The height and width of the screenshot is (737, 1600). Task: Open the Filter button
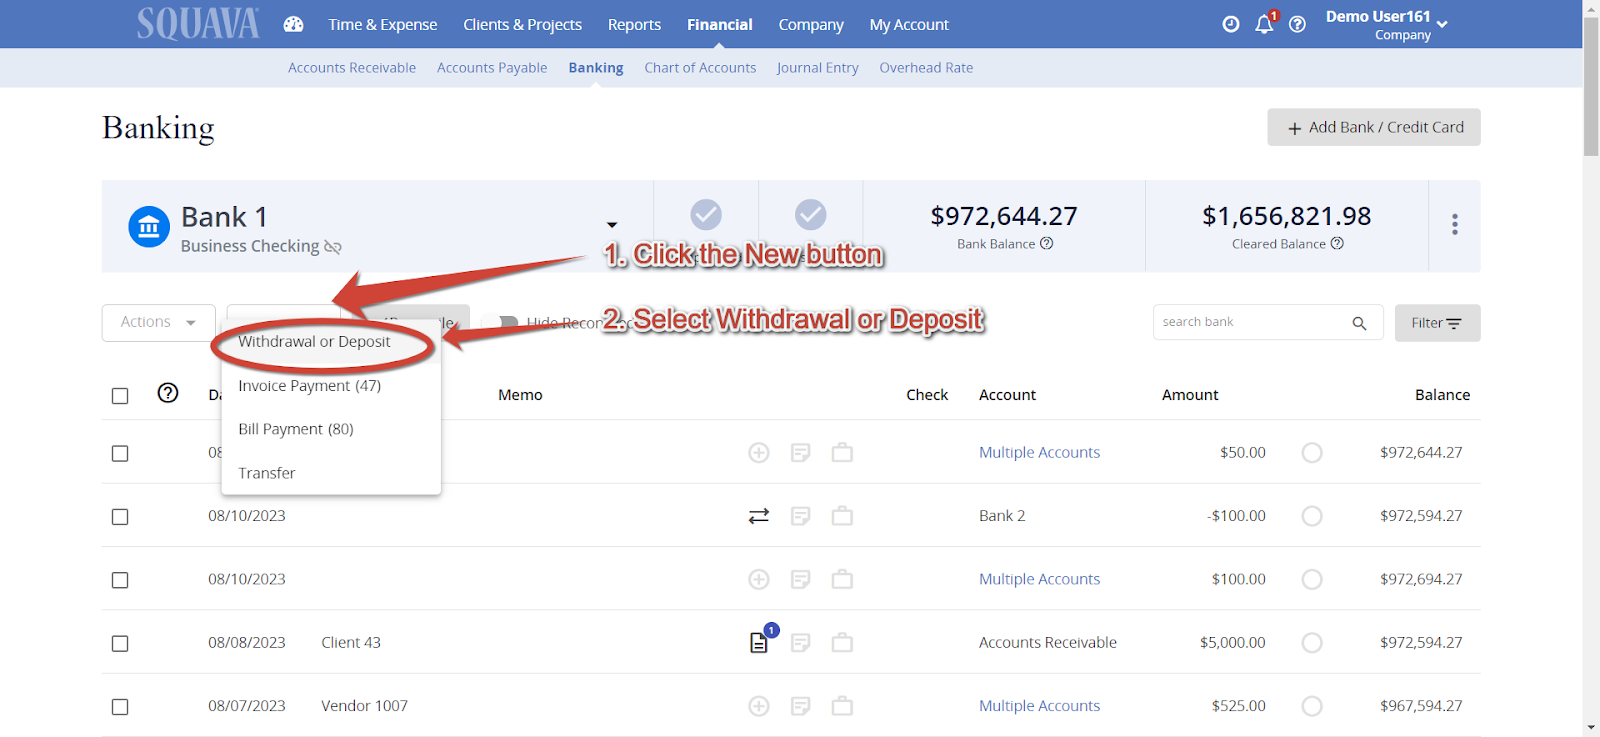tap(1437, 323)
